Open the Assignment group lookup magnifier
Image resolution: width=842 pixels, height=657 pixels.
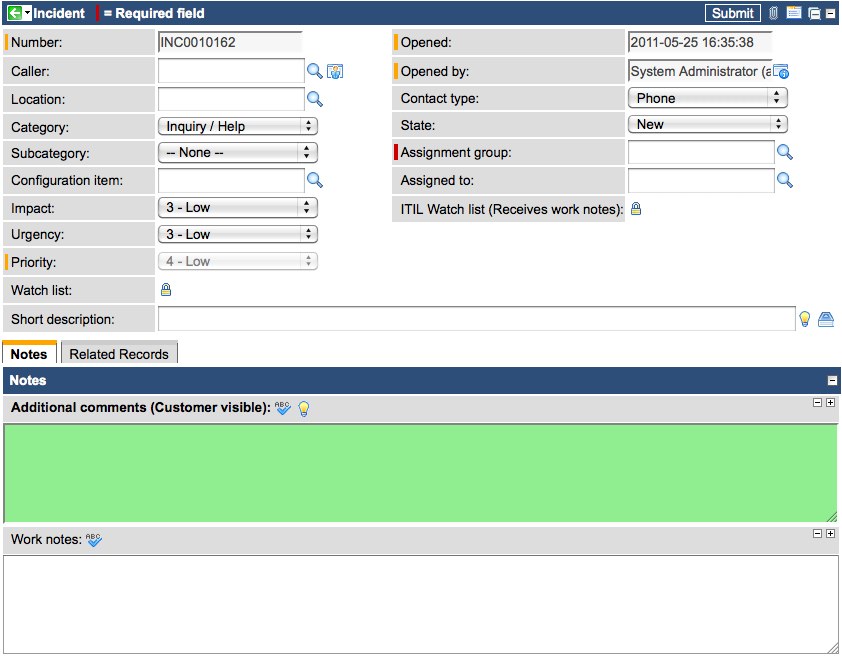(x=785, y=152)
